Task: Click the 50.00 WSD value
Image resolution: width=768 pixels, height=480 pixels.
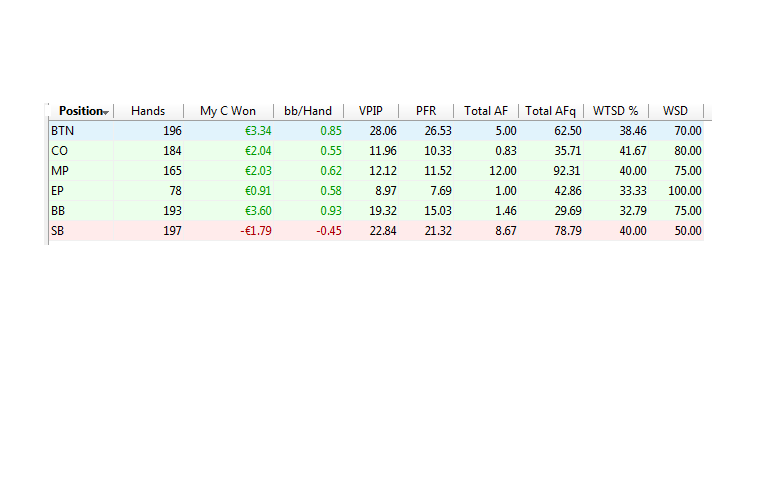Action: tap(688, 231)
